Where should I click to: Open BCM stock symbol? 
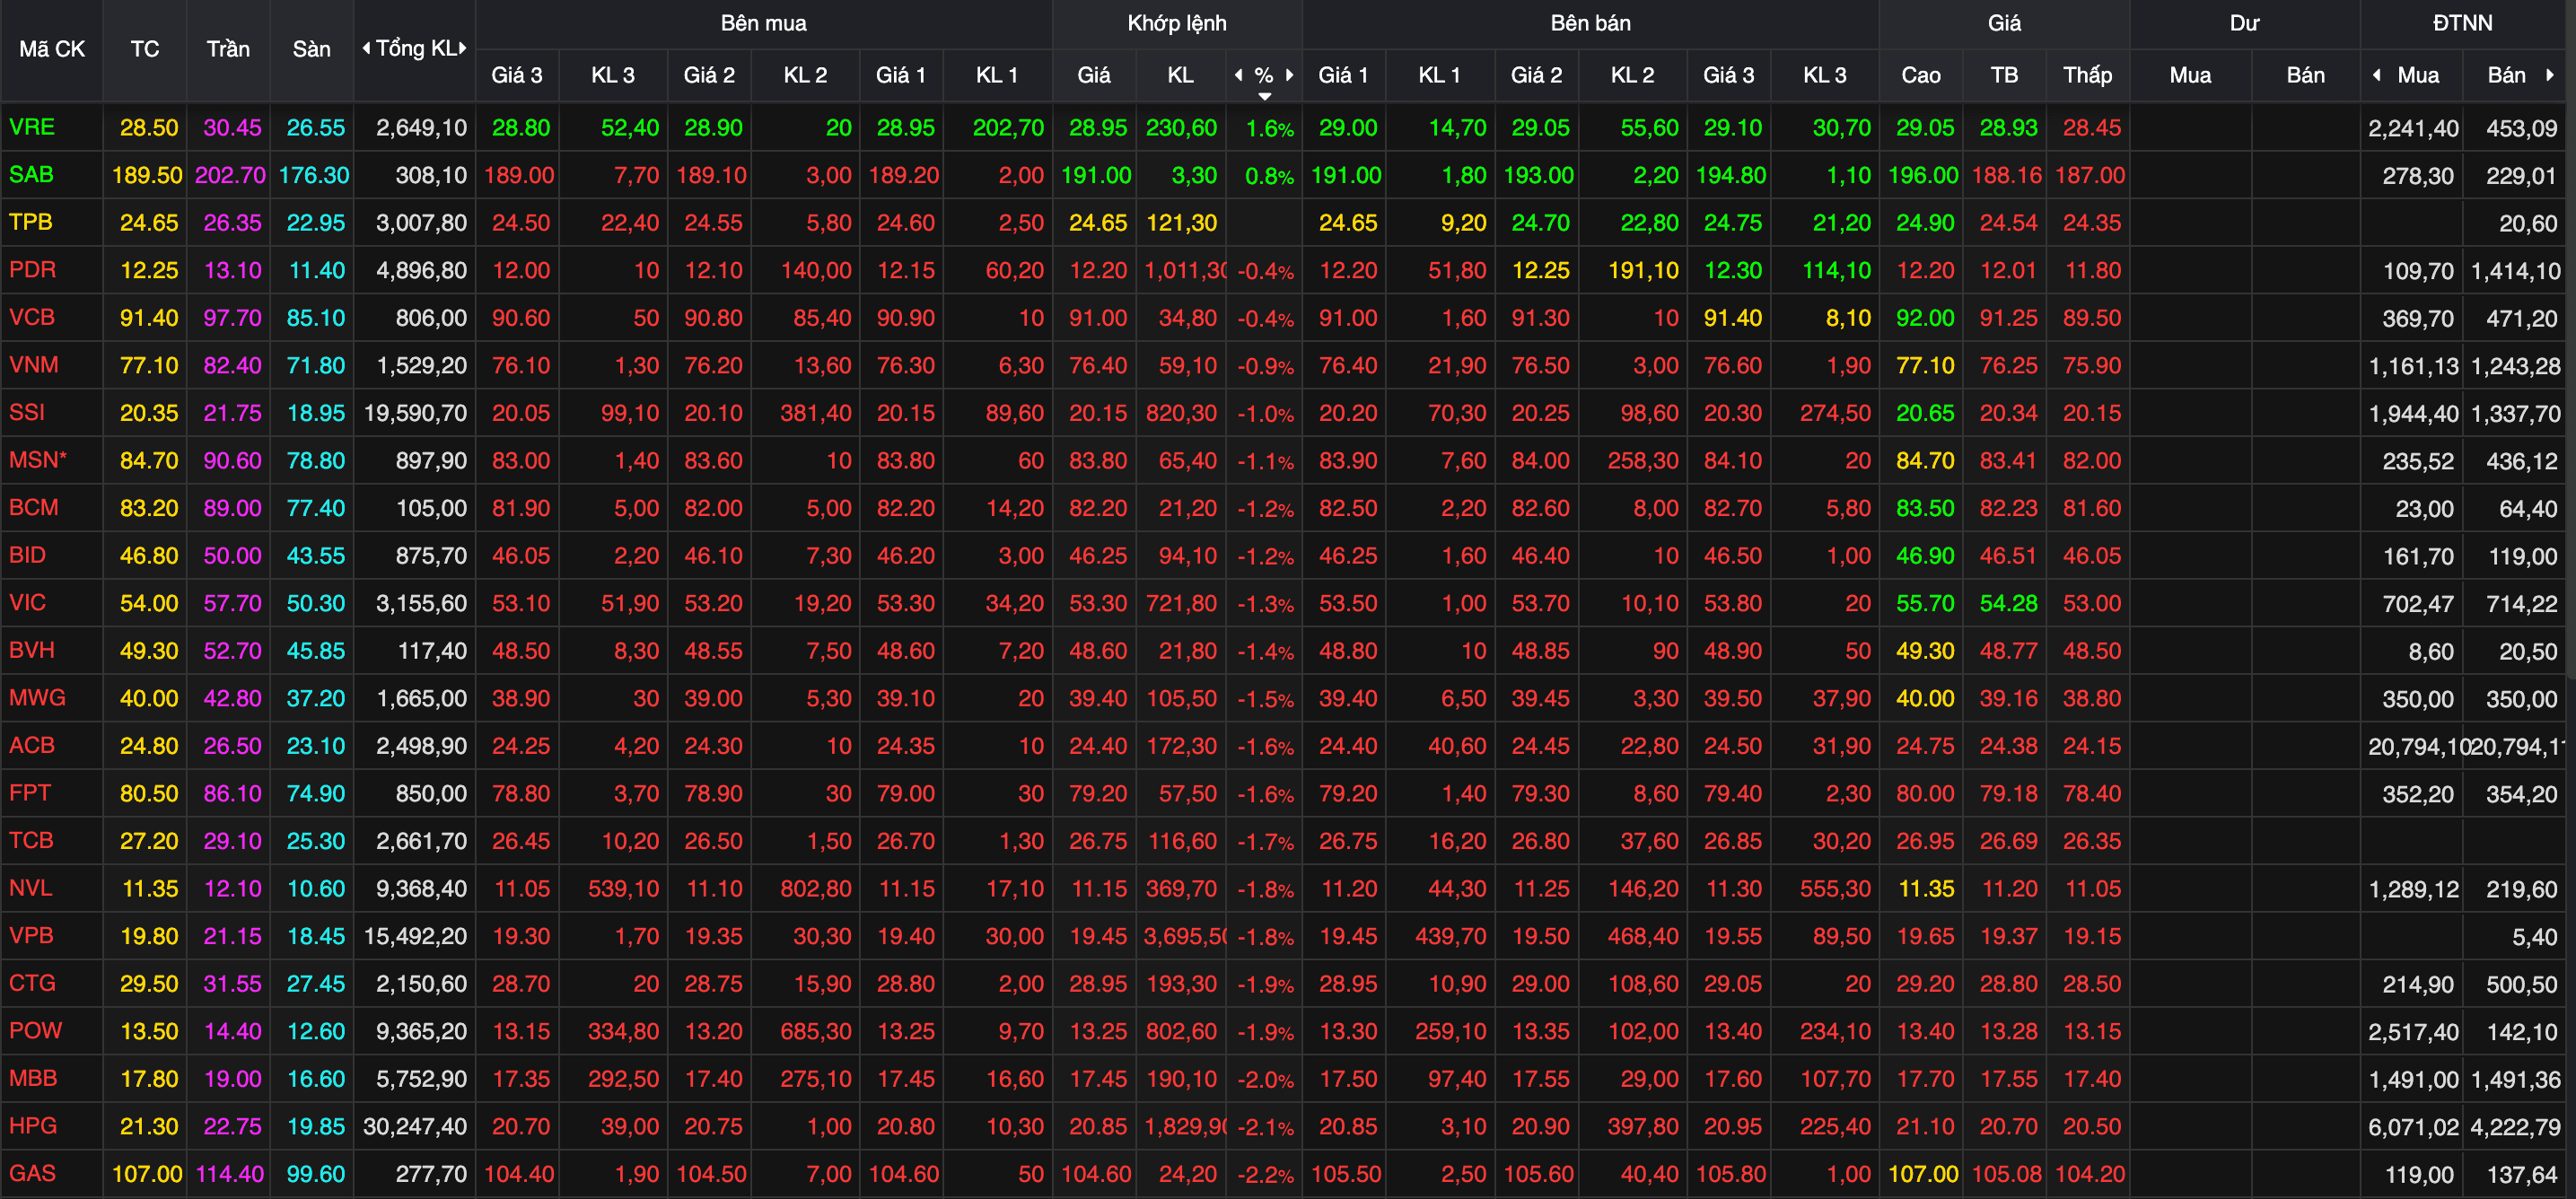click(x=34, y=507)
